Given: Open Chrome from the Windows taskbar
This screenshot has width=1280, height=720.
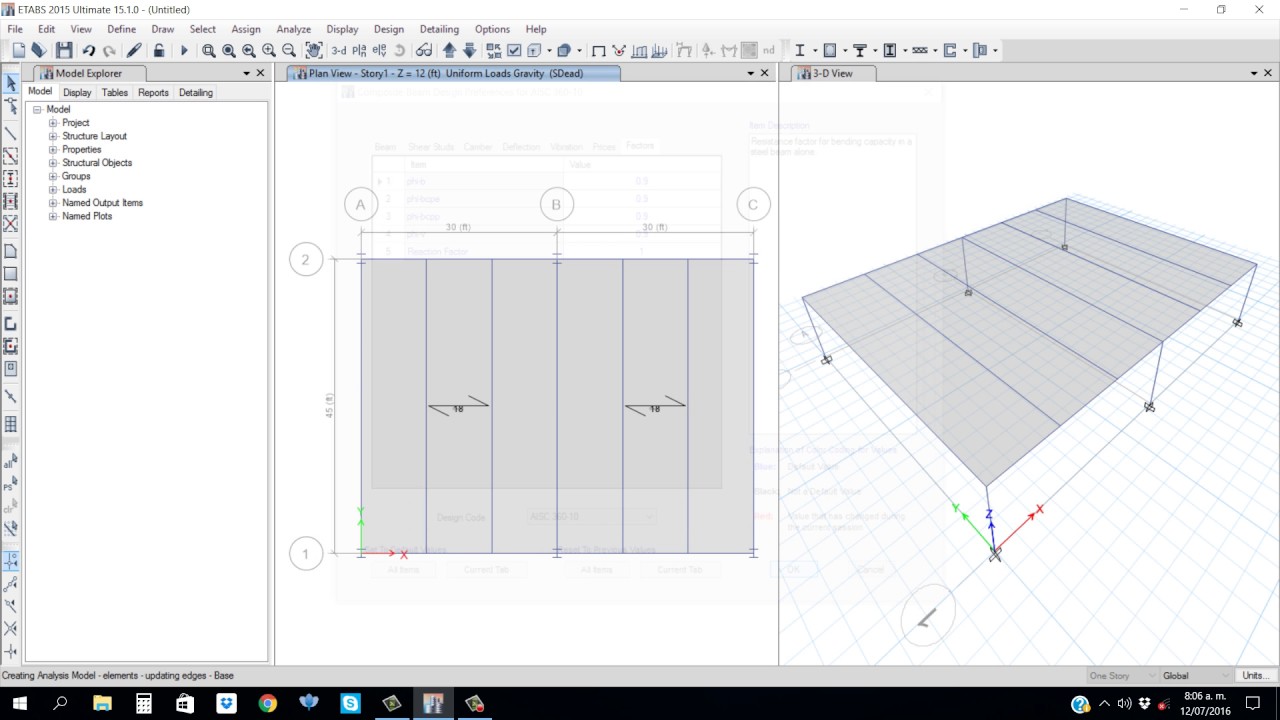Looking at the screenshot, I should coord(267,704).
